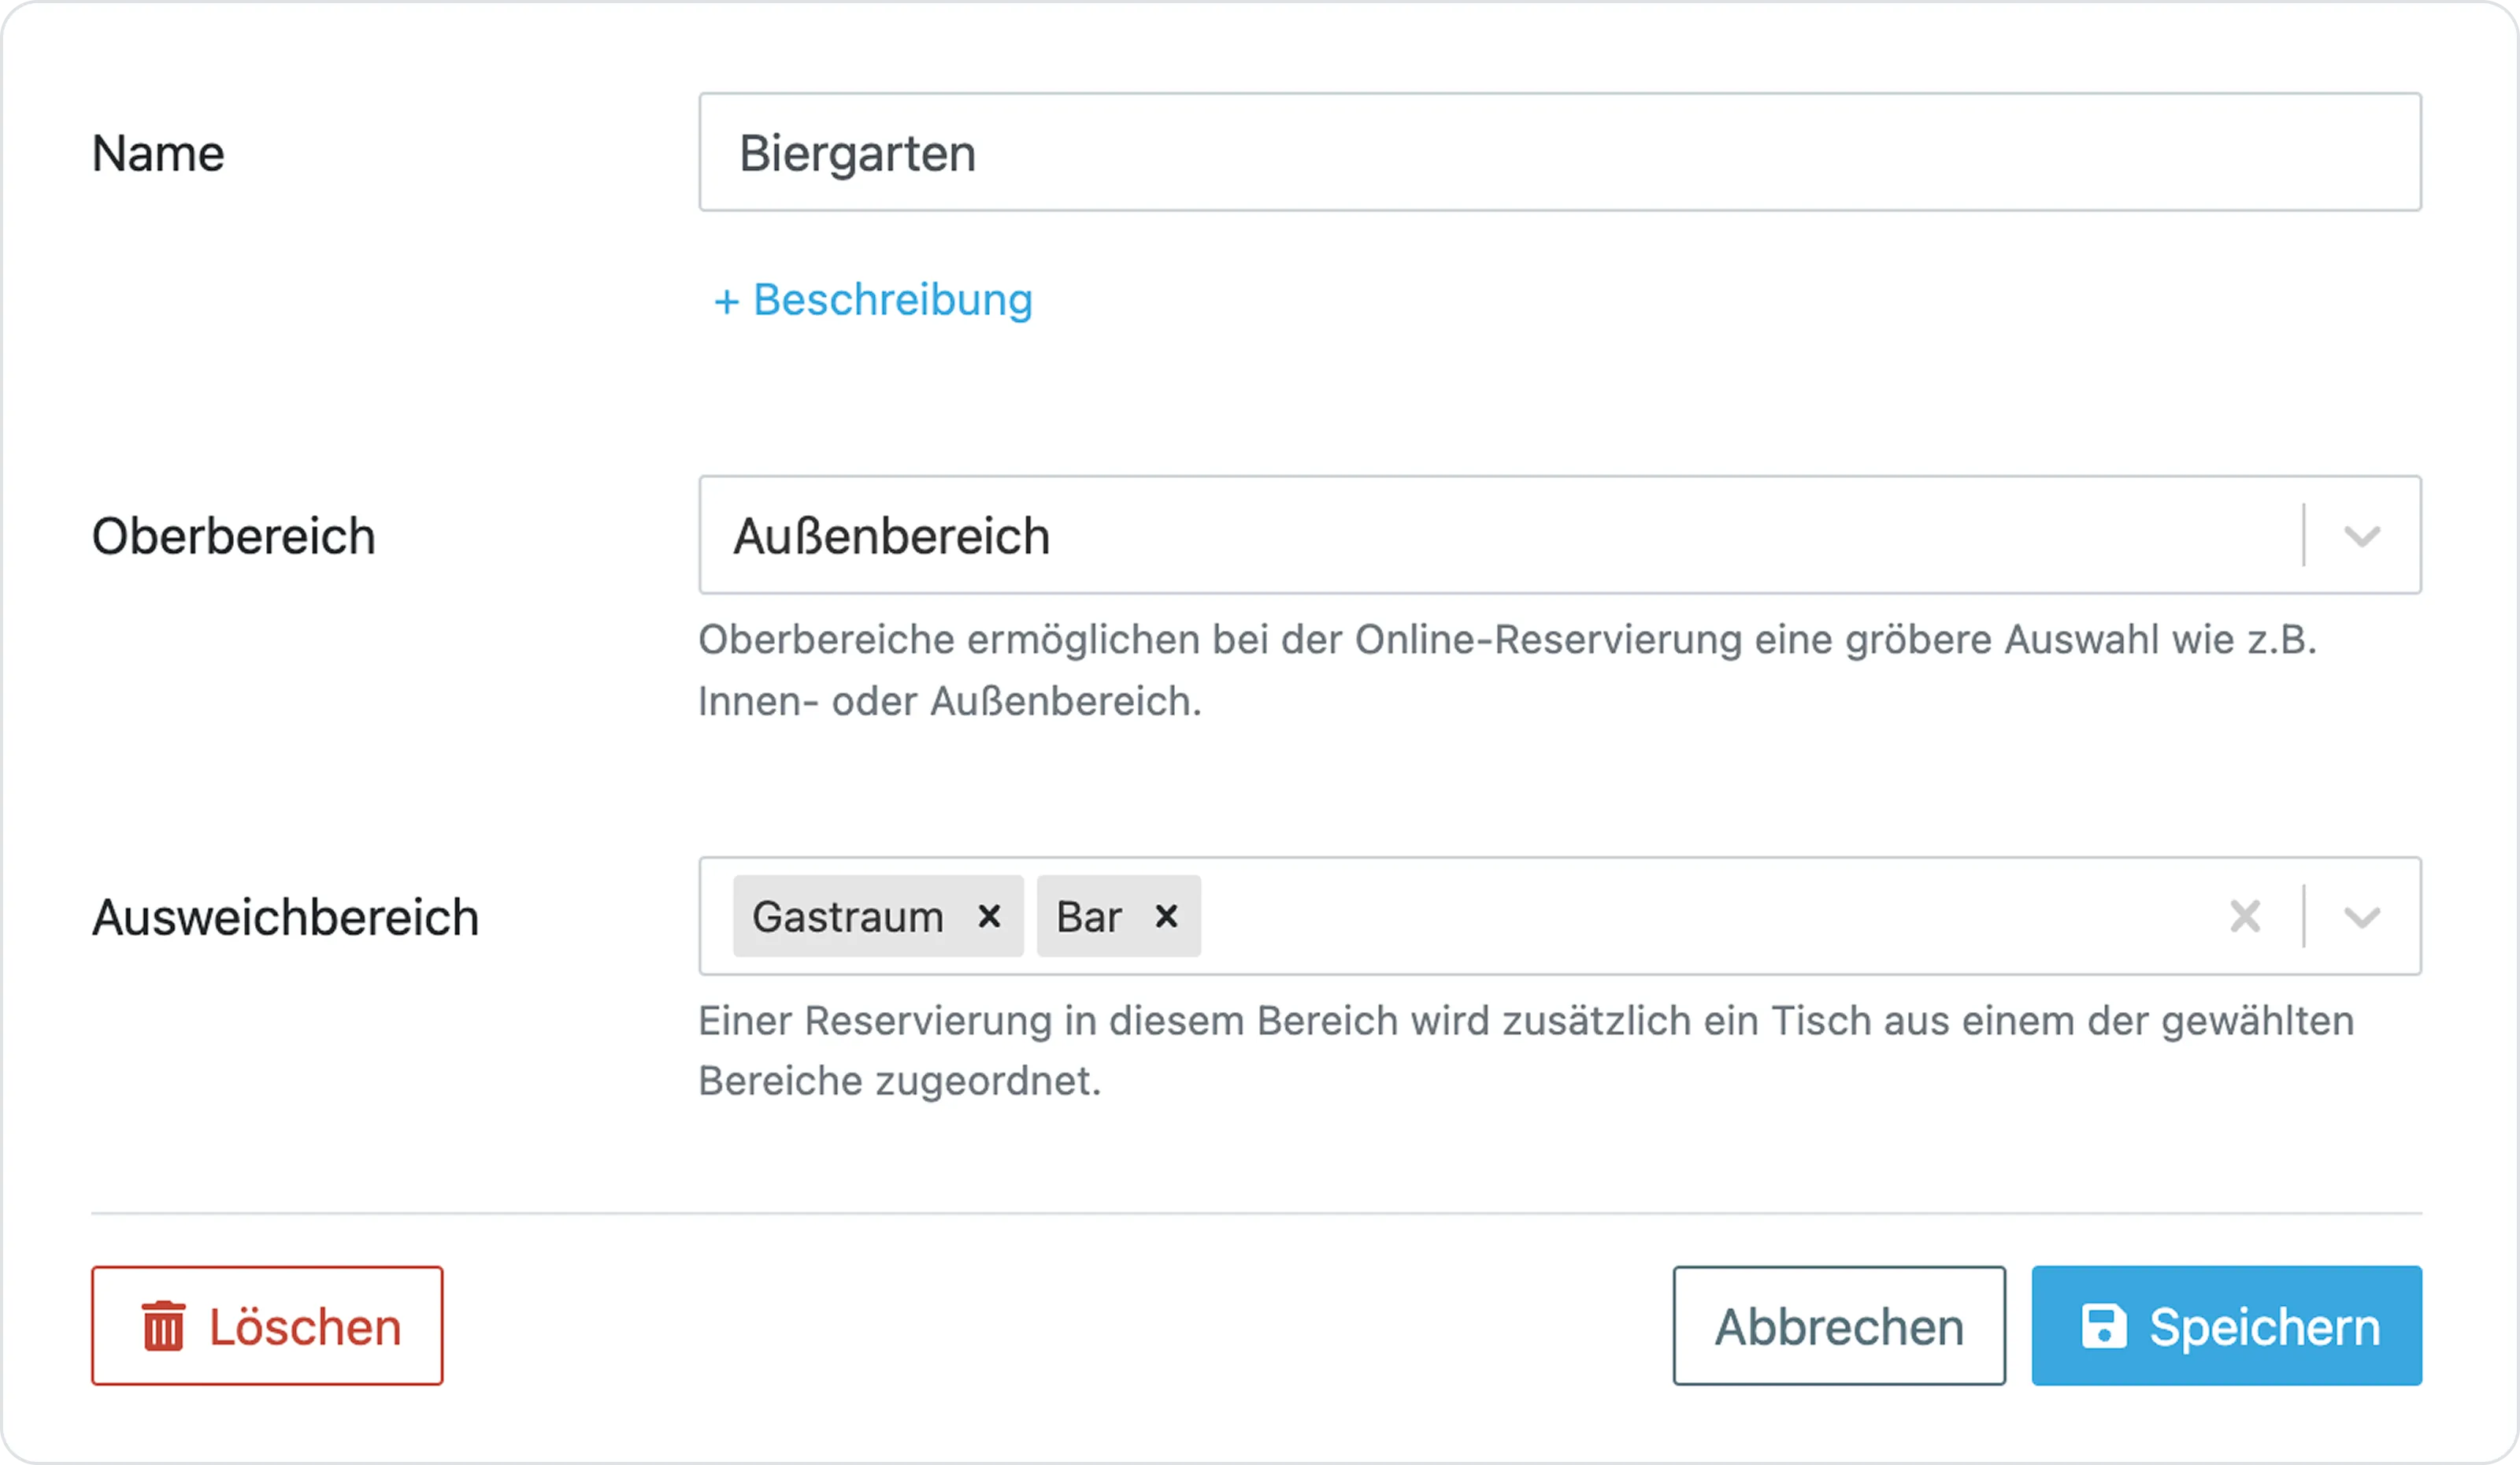This screenshot has width=2520, height=1465.
Task: Click the Oberbereich field label
Action: [234, 536]
